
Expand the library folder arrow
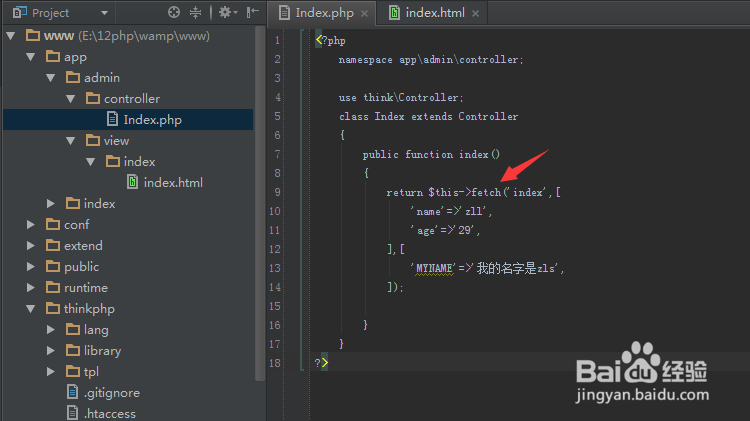tap(51, 351)
